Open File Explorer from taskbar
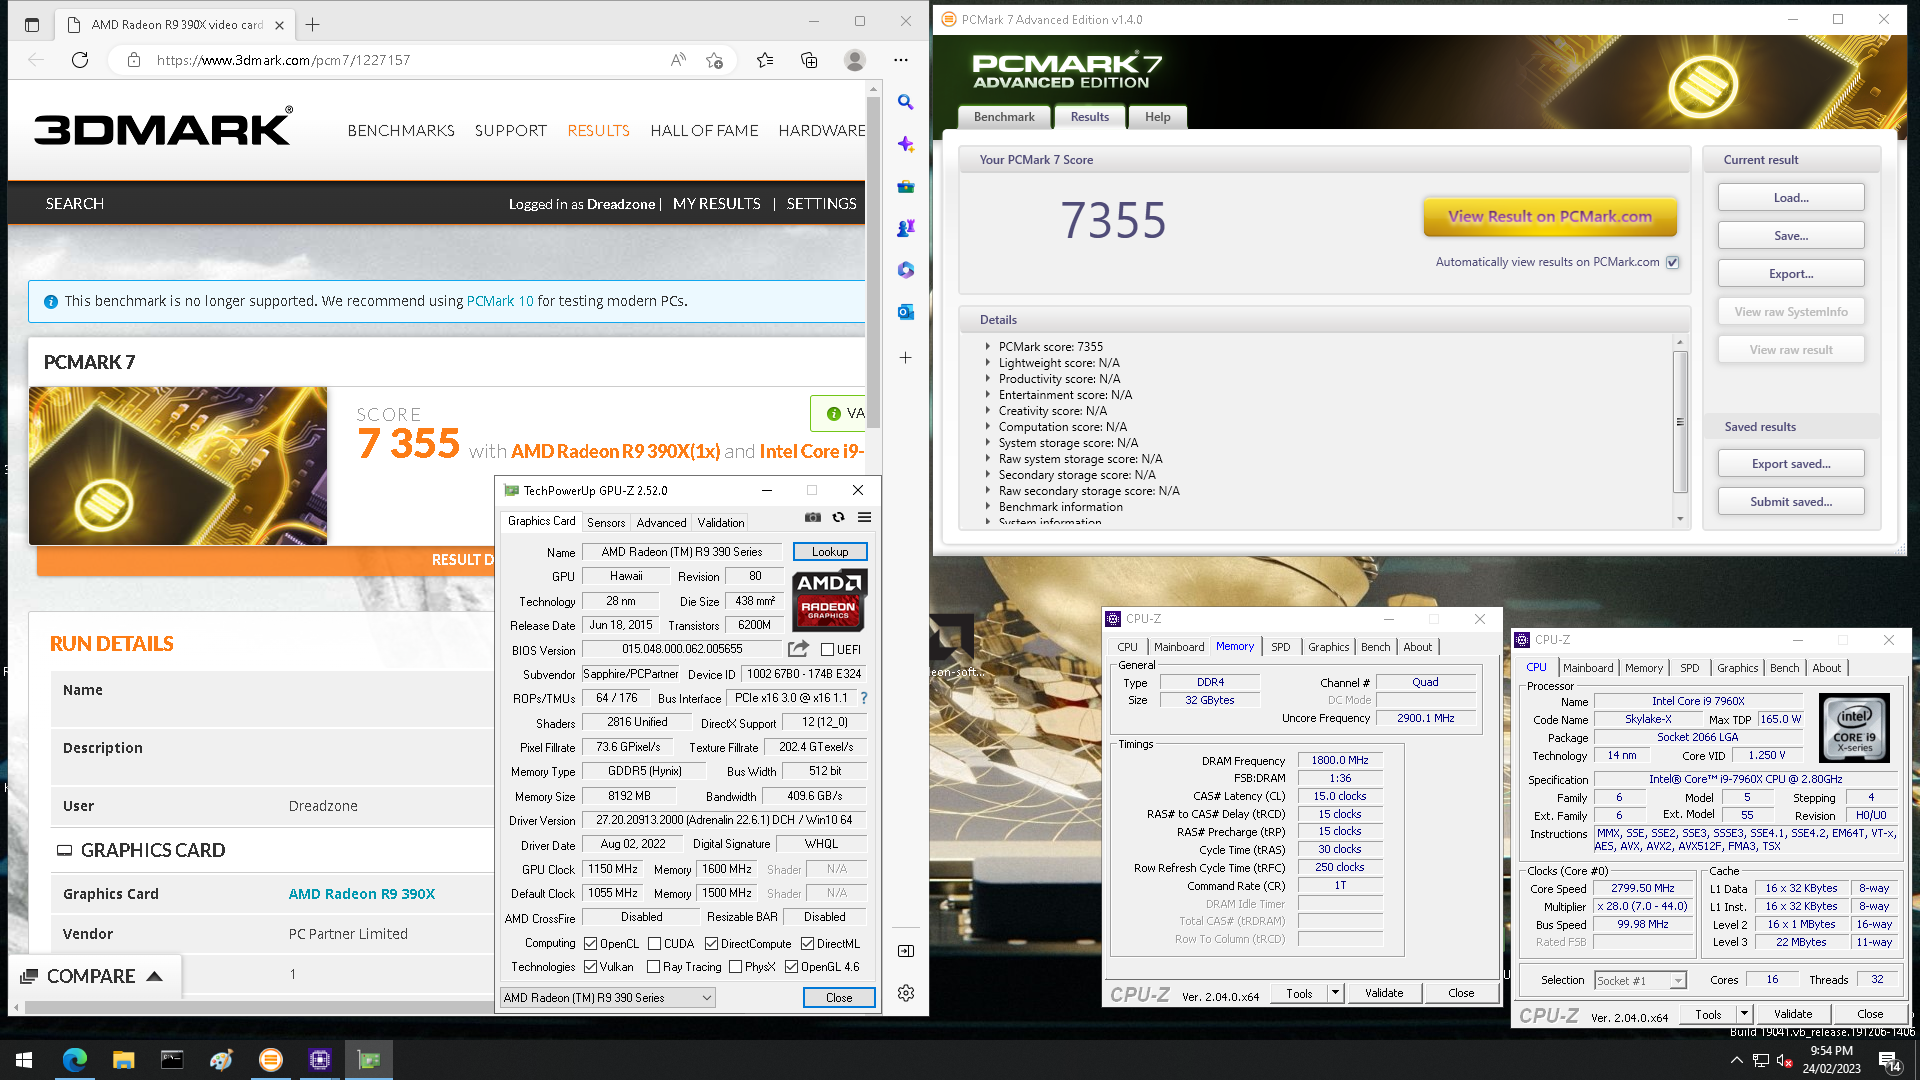This screenshot has width=1920, height=1080. coord(123,1060)
